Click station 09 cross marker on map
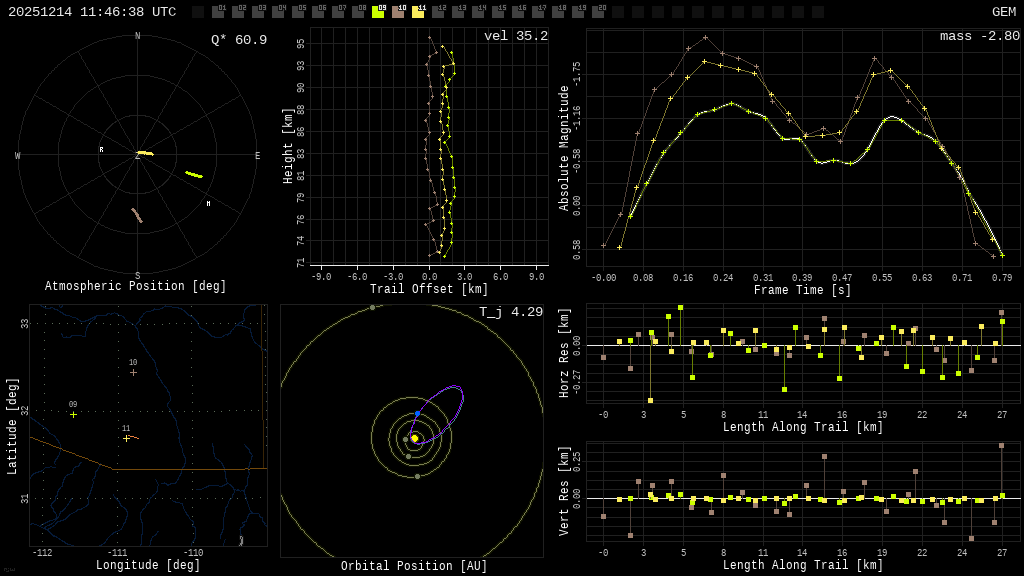The image size is (1024, 576). (73, 414)
